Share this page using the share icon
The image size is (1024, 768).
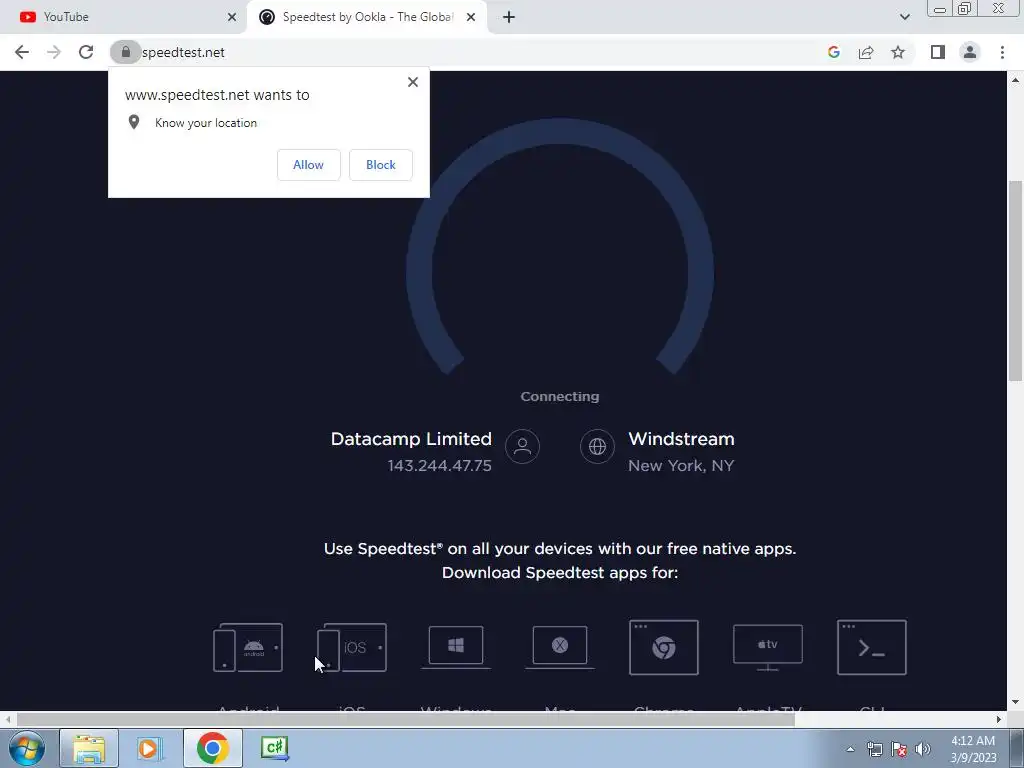click(x=866, y=52)
